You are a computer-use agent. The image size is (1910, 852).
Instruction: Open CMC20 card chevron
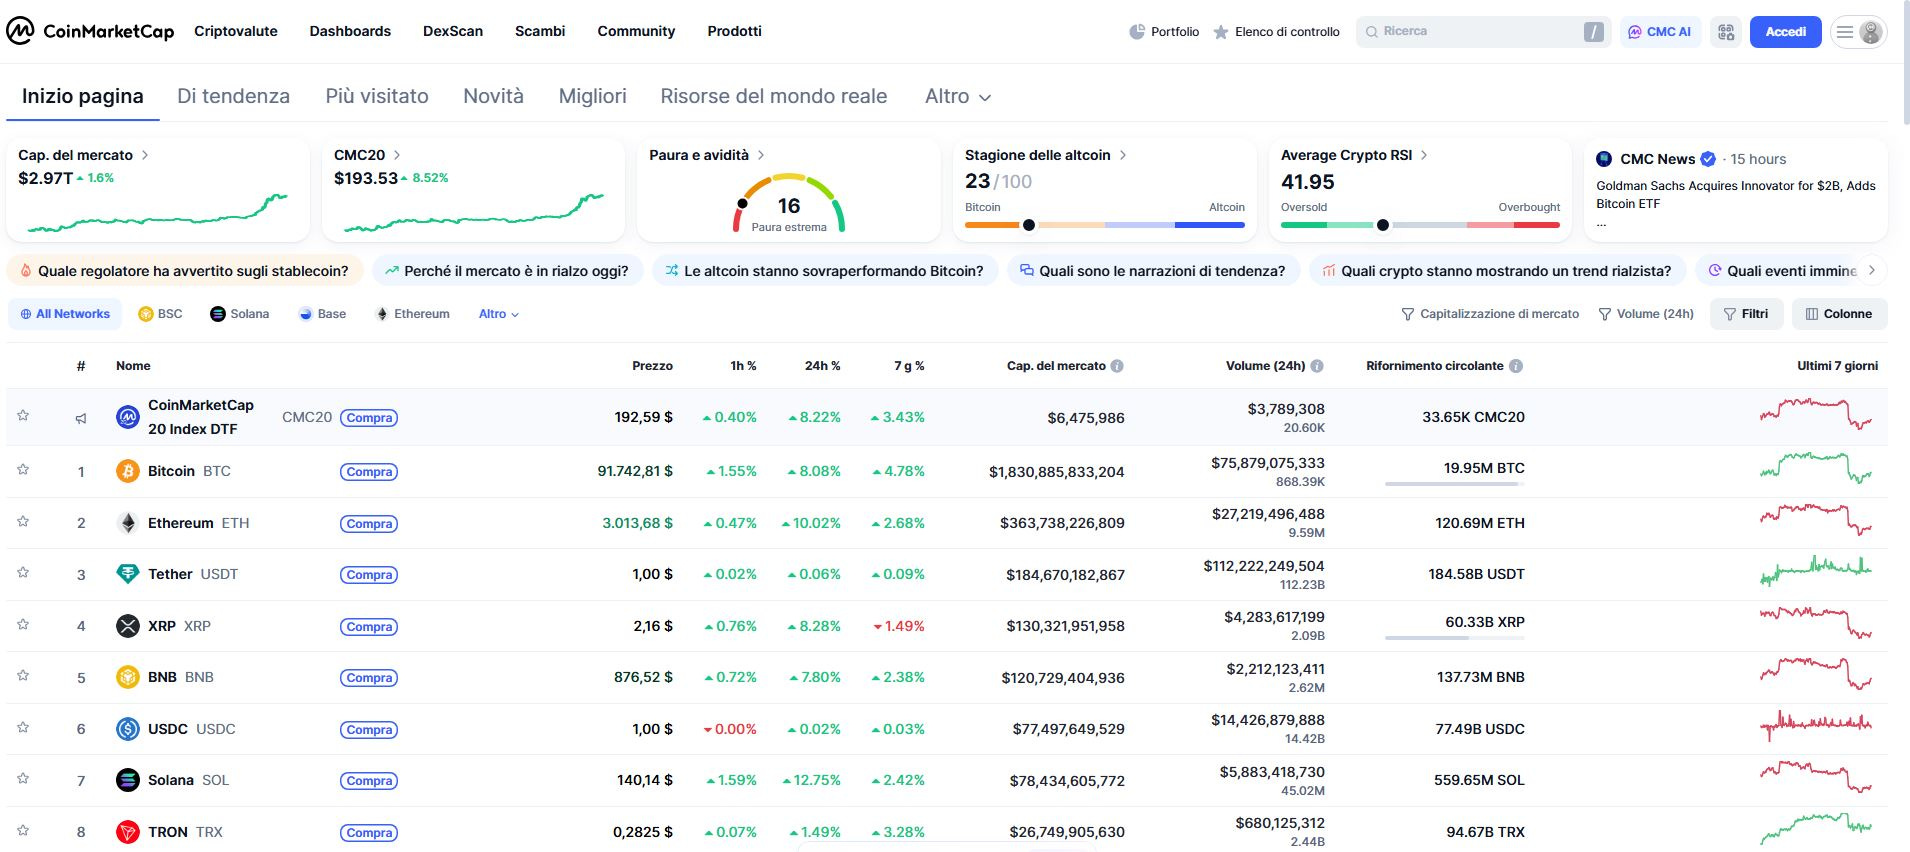(397, 155)
